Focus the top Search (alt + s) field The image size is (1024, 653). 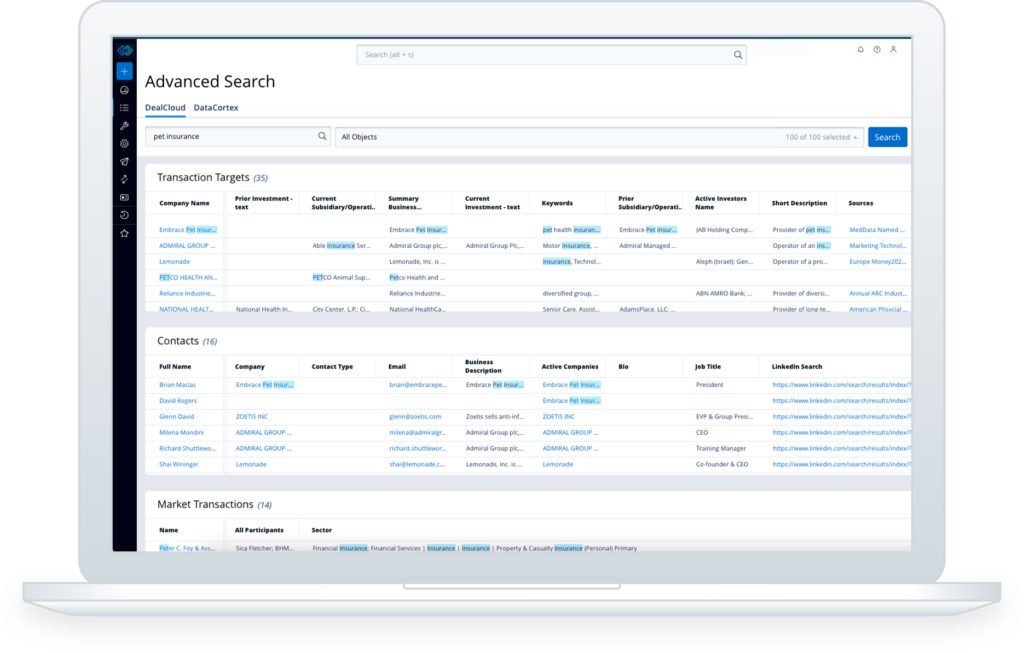552,55
